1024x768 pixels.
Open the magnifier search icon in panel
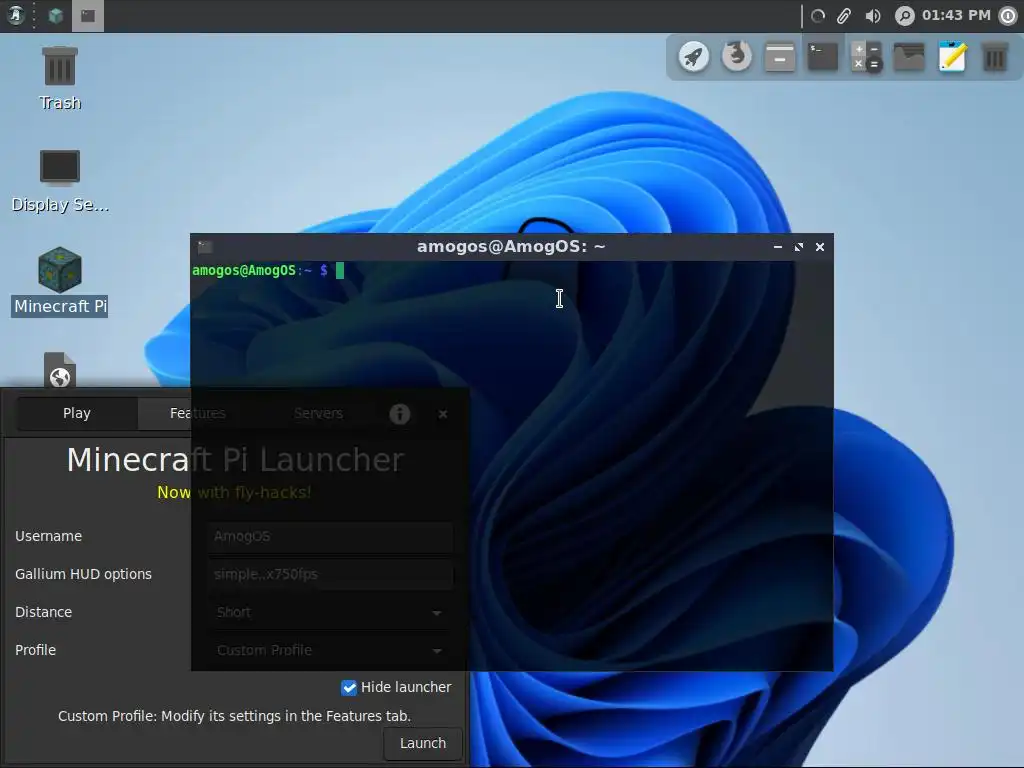tap(904, 16)
